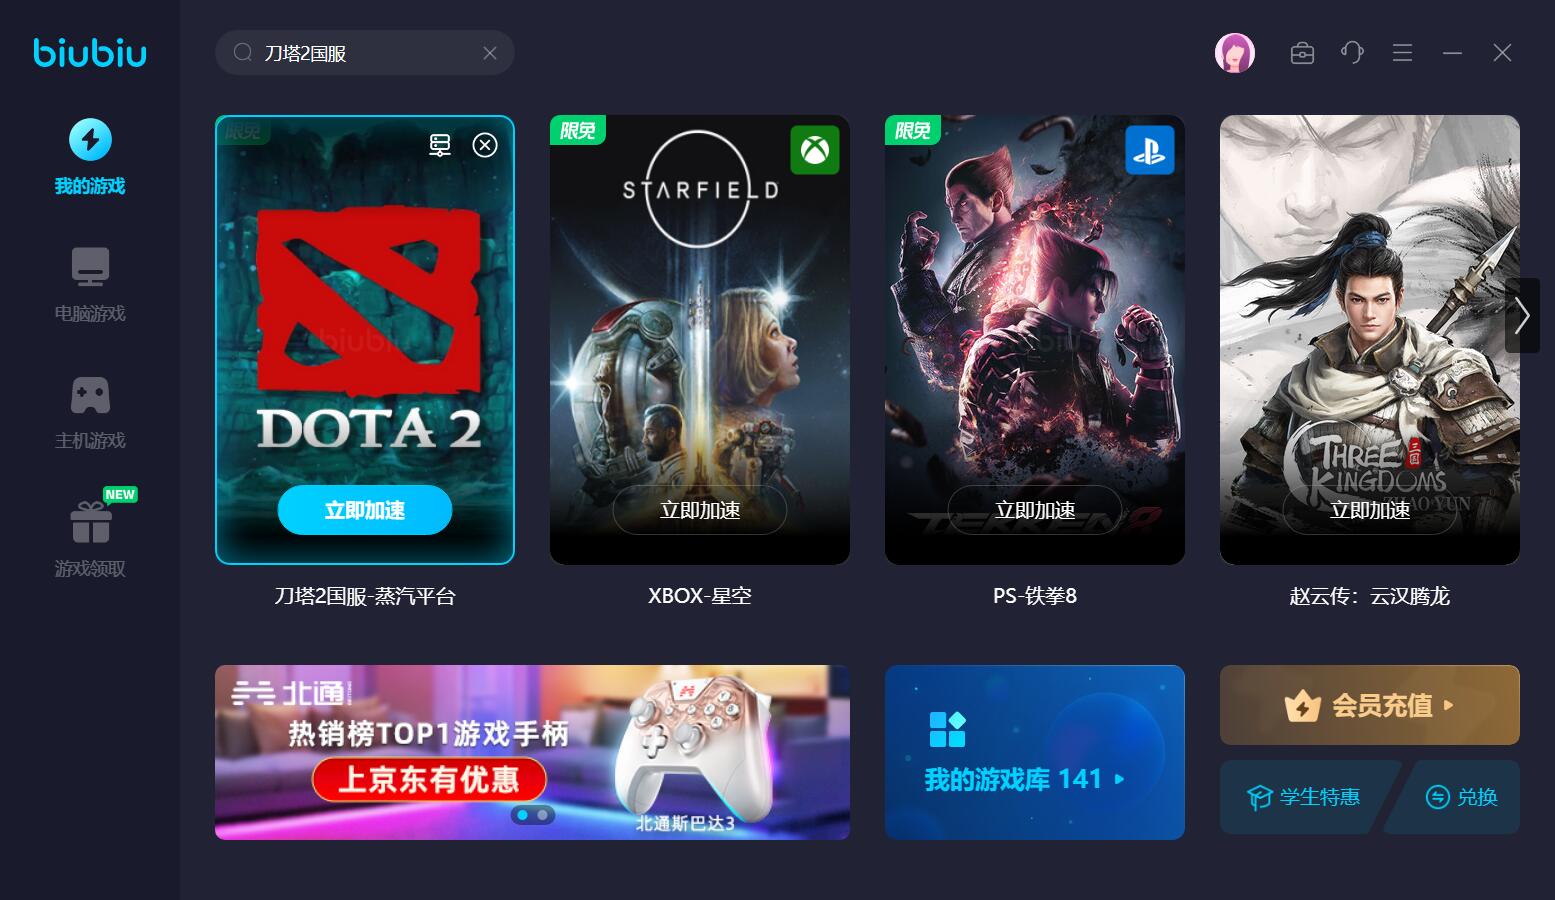Screen dimensions: 1555x900
Task: Start acceleration for XBOX-星空 Starfield
Action: coord(700,510)
